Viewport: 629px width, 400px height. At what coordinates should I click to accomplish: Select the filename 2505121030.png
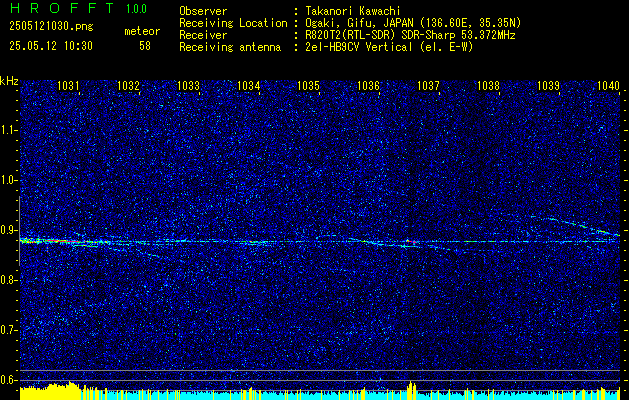pos(51,27)
